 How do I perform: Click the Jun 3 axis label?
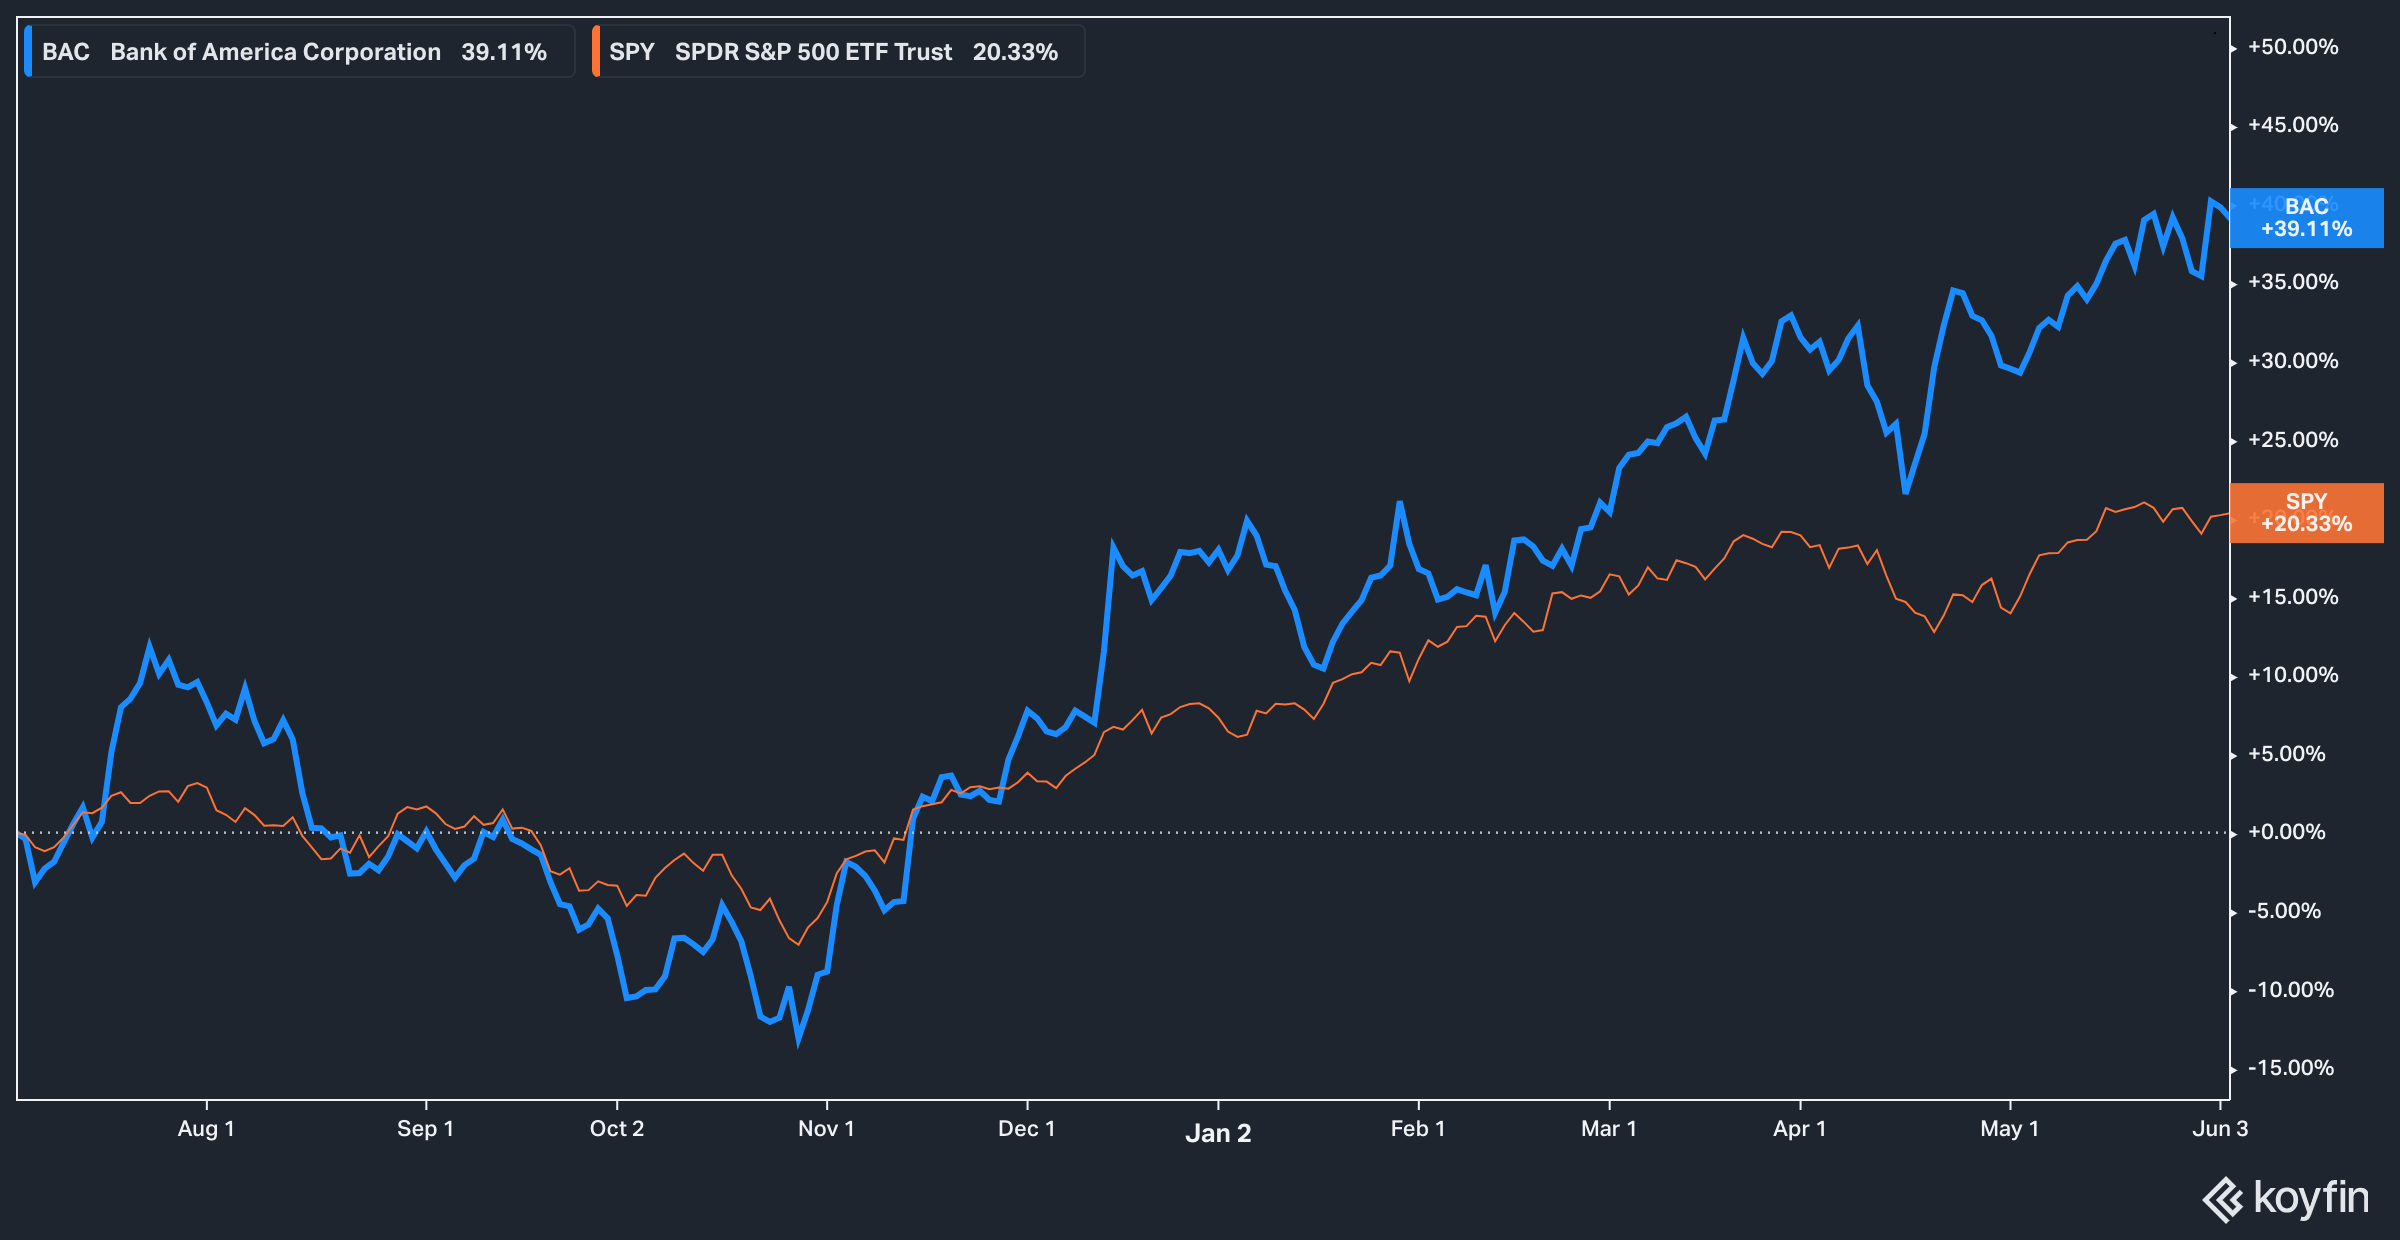point(2220,1129)
